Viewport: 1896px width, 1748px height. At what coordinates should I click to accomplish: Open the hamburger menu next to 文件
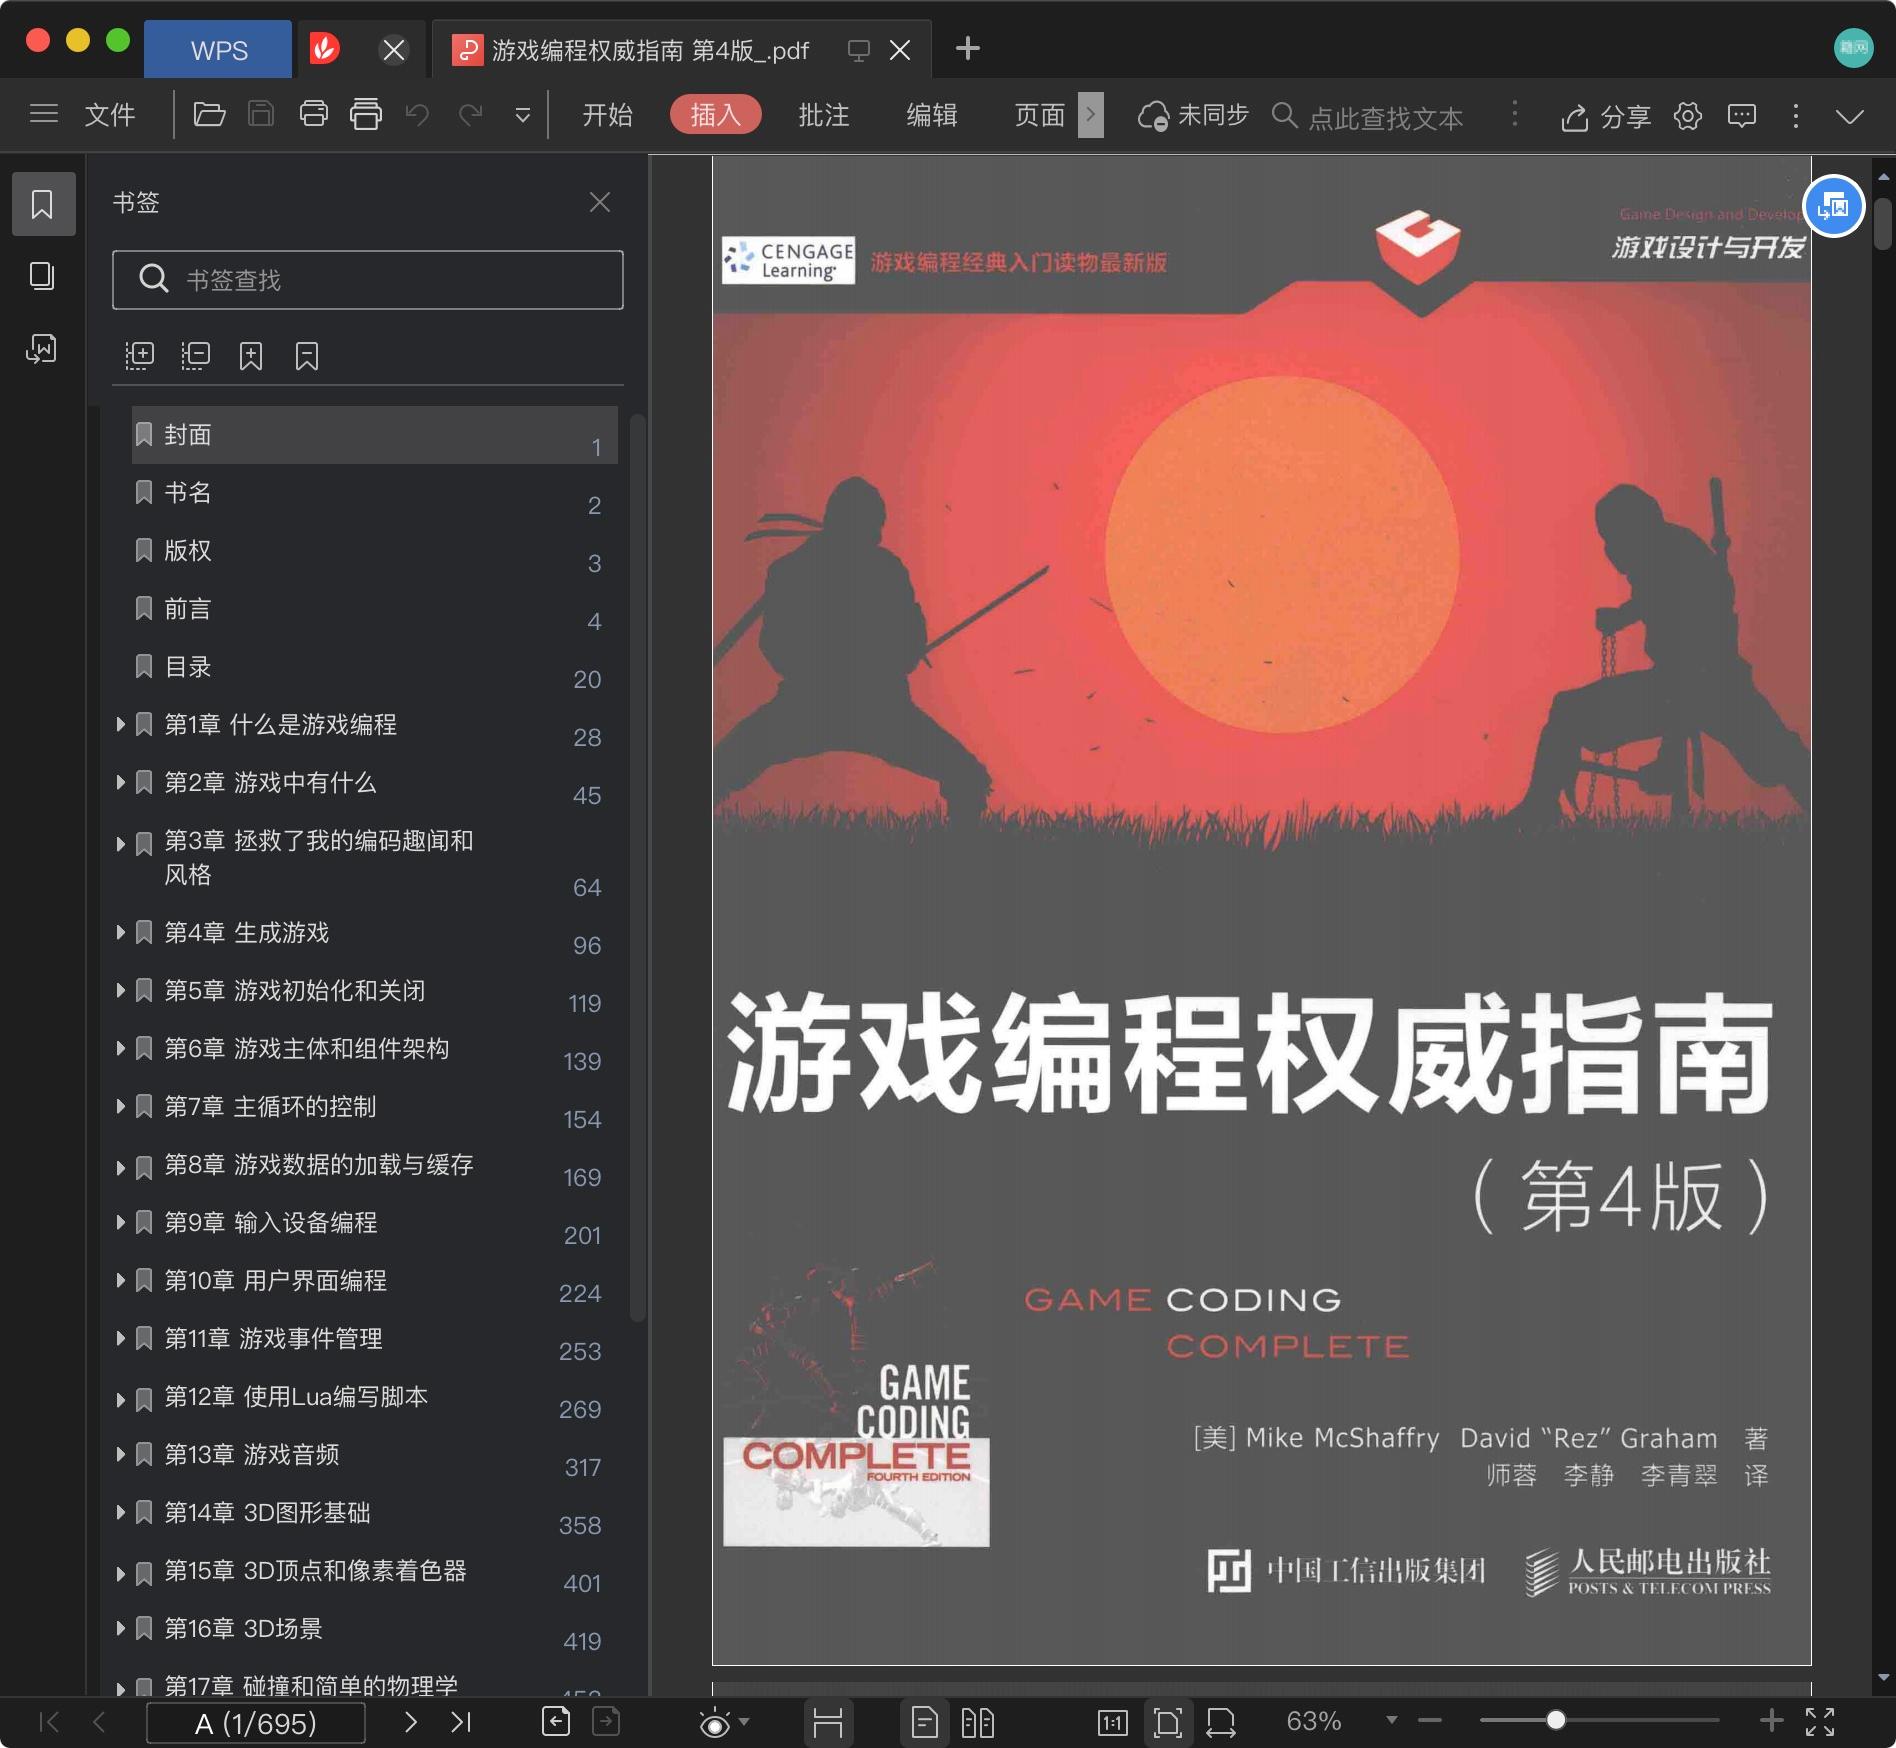44,114
